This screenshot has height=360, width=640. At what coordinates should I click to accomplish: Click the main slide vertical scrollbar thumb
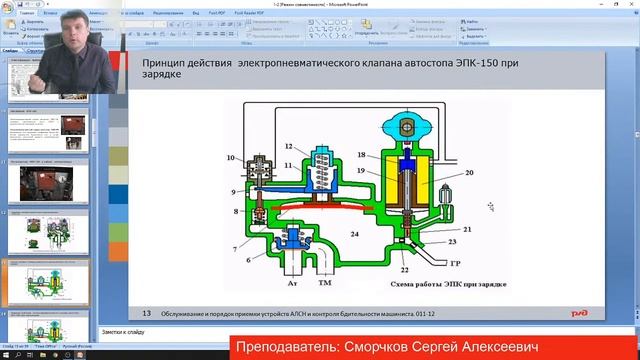pyautogui.click(x=637, y=135)
